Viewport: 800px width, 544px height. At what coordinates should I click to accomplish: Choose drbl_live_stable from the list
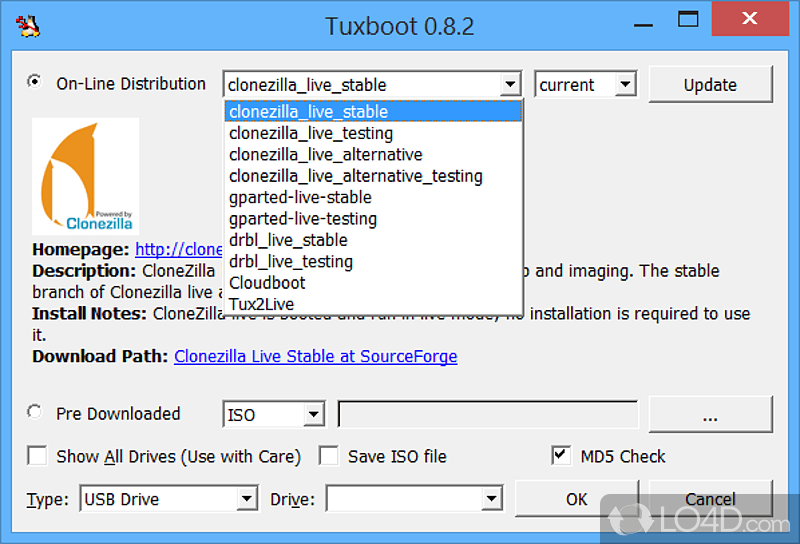tap(373, 240)
